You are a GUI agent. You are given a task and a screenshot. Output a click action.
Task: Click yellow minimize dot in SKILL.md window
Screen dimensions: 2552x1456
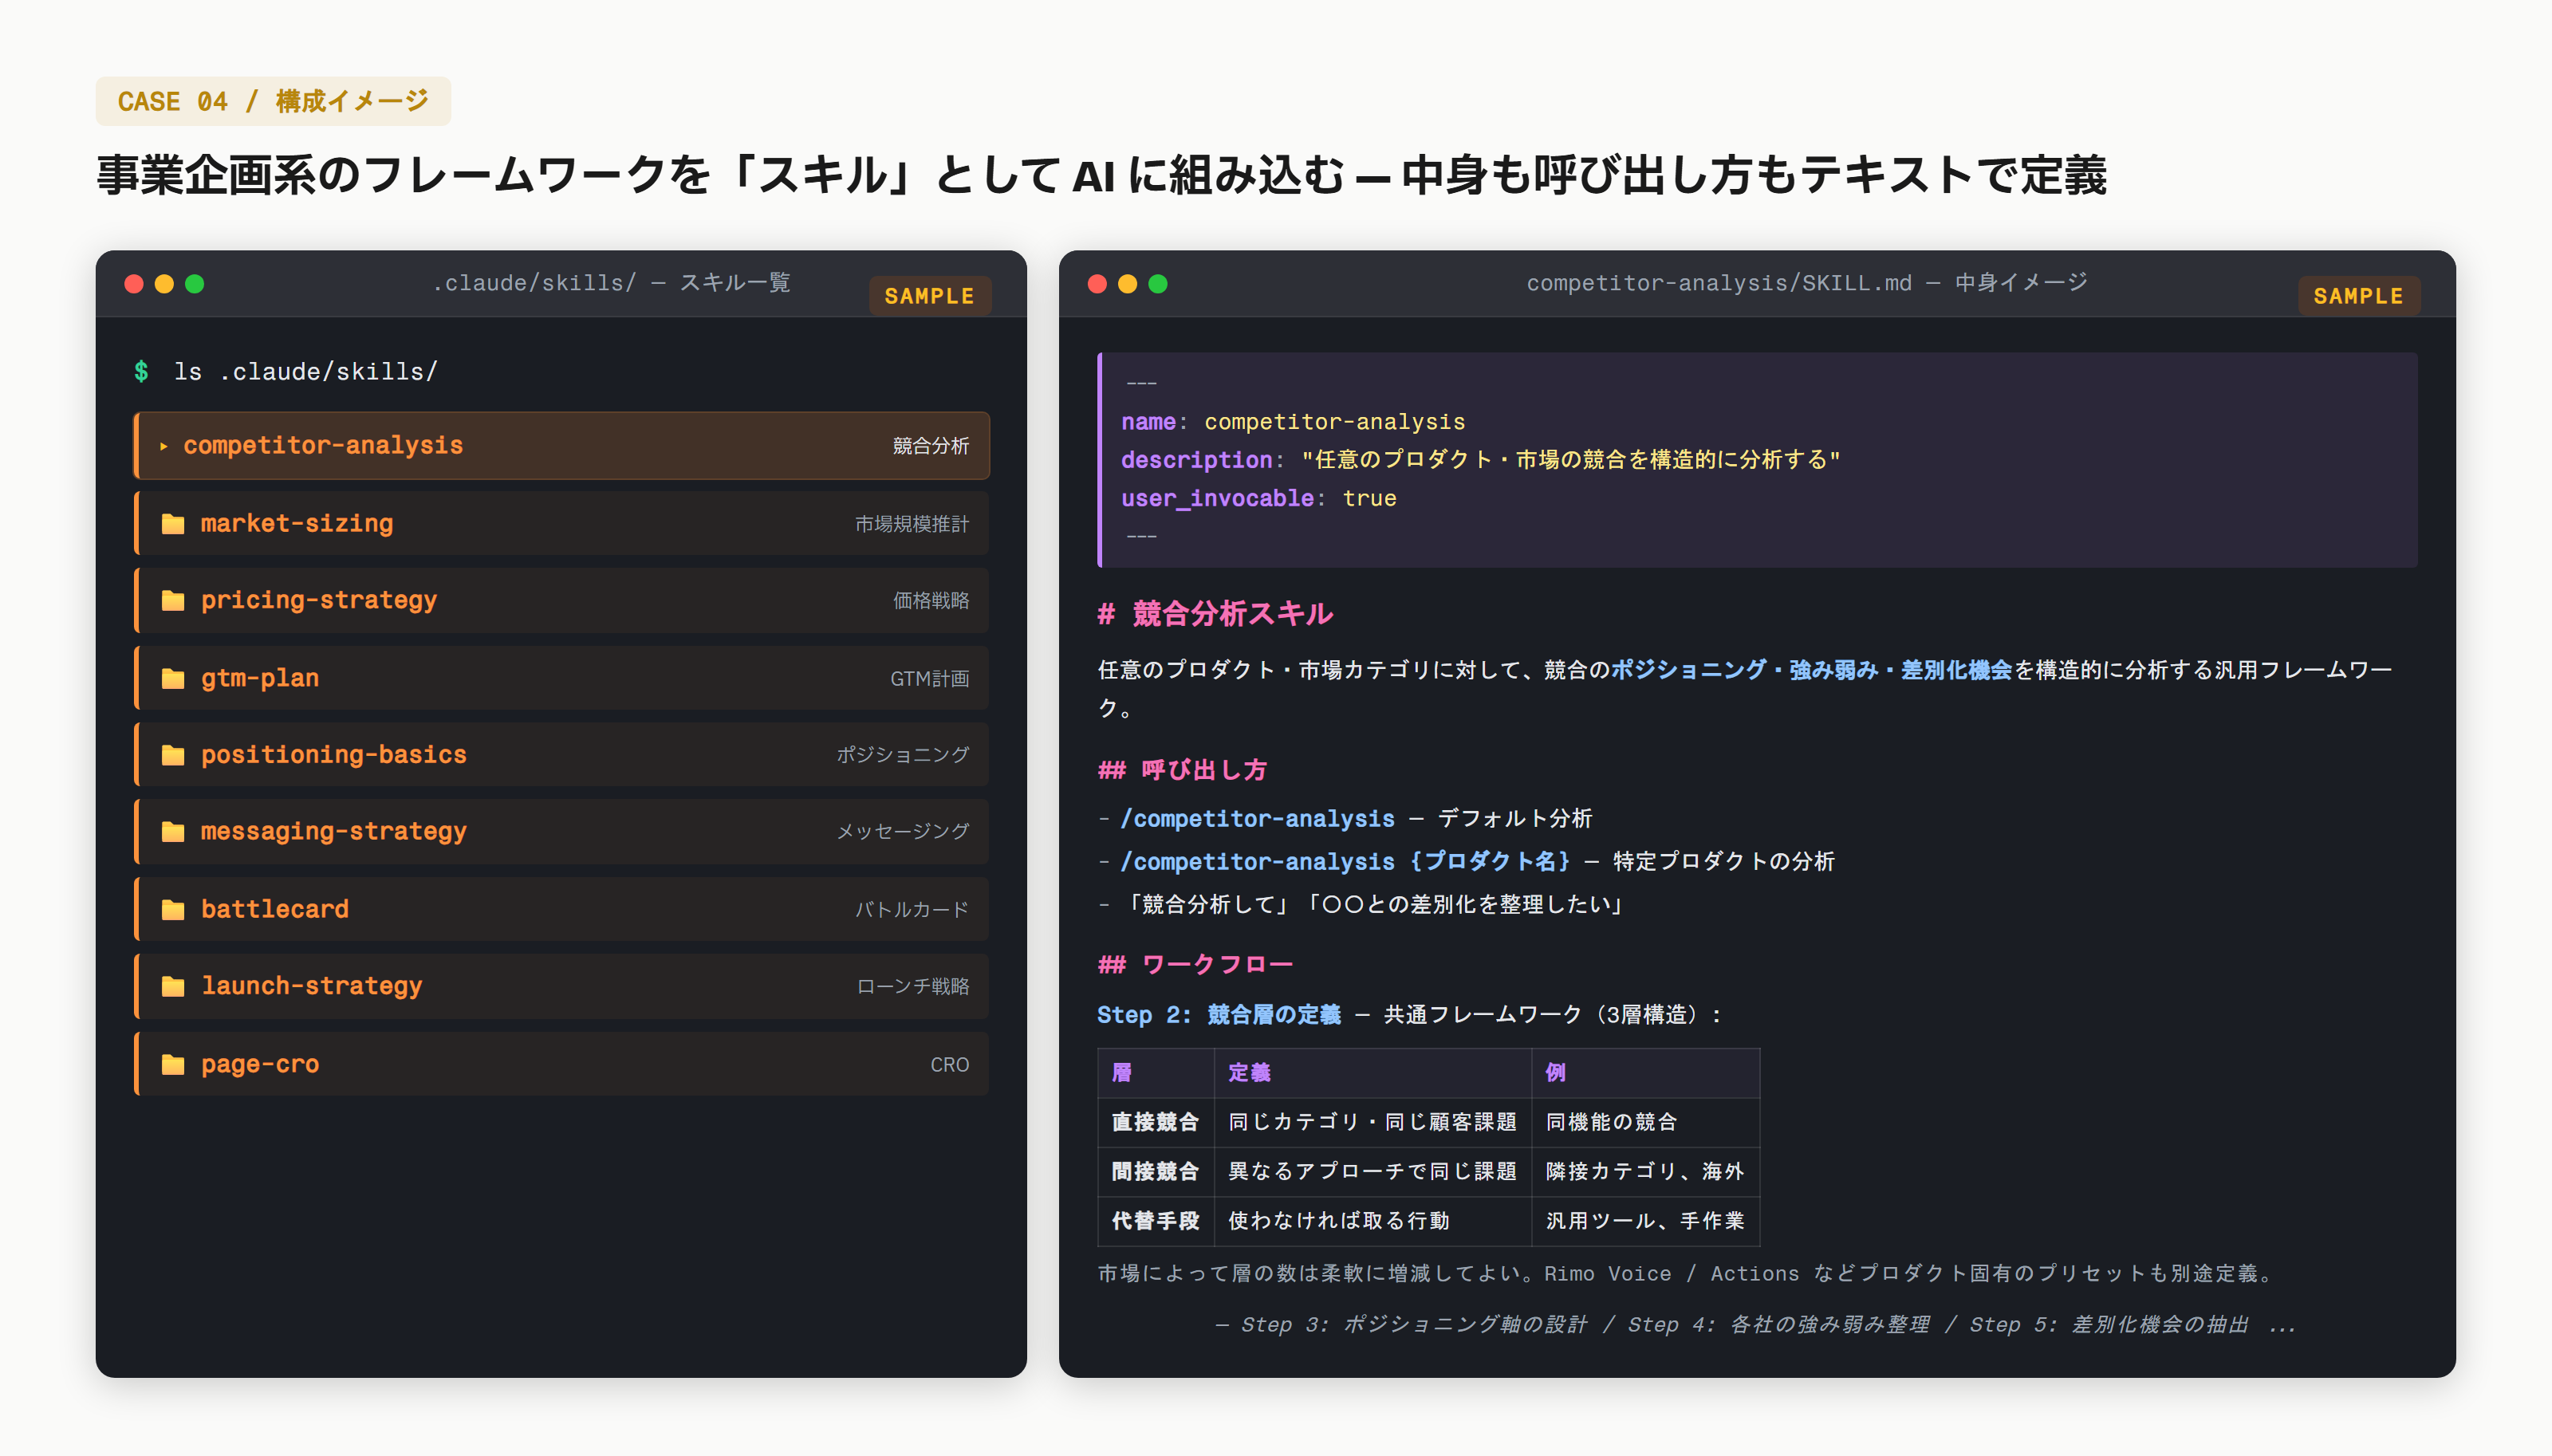tap(1127, 284)
